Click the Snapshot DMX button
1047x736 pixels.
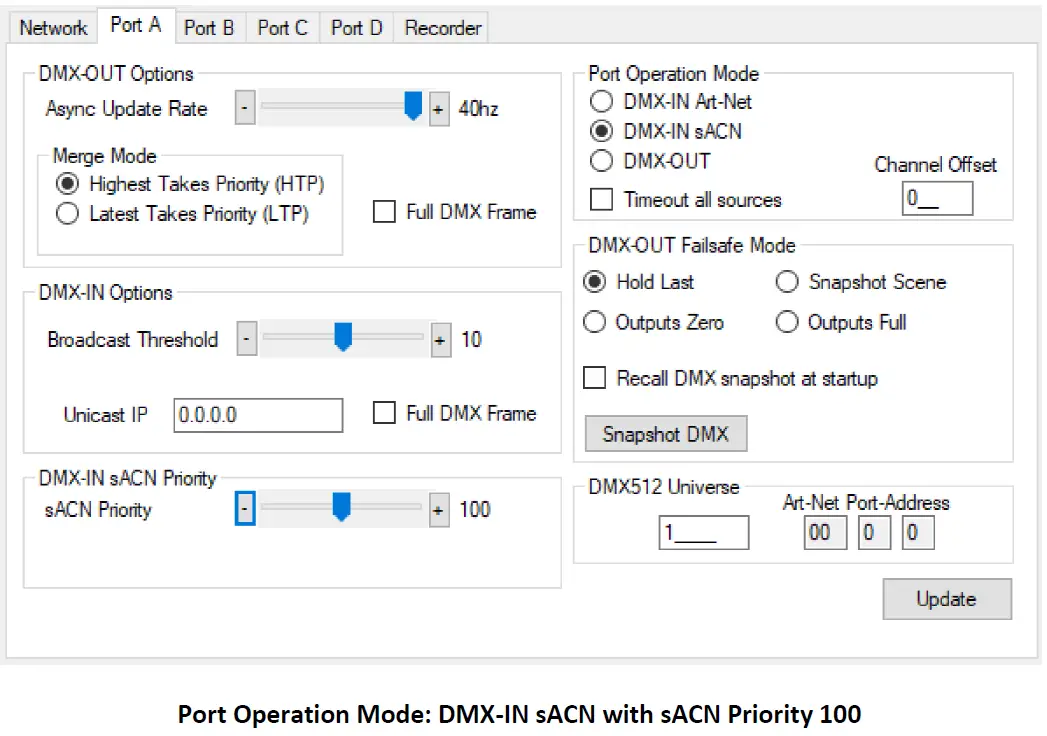pos(665,433)
